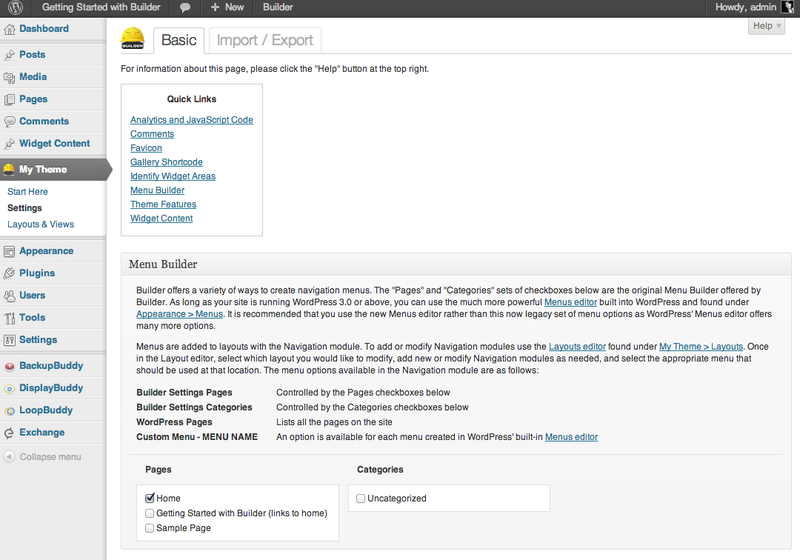Click the Tools icon in the sidebar
The width and height of the screenshot is (800, 560).
(x=9, y=318)
